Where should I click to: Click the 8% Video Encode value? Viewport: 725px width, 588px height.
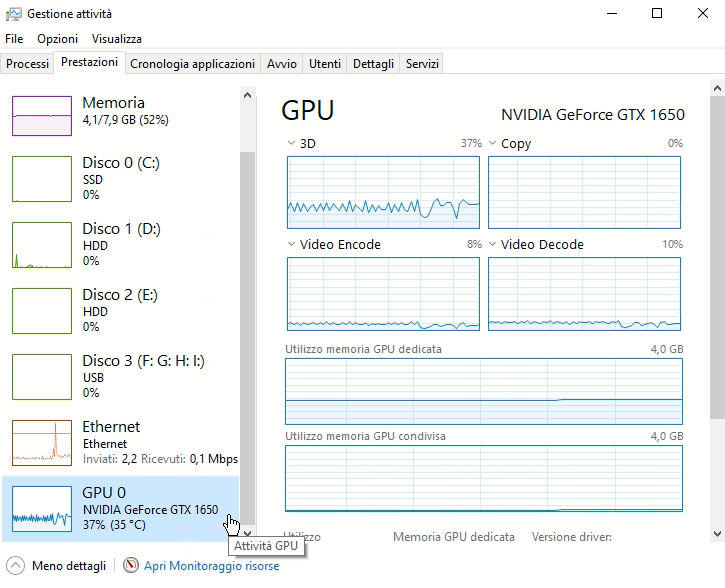[474, 244]
